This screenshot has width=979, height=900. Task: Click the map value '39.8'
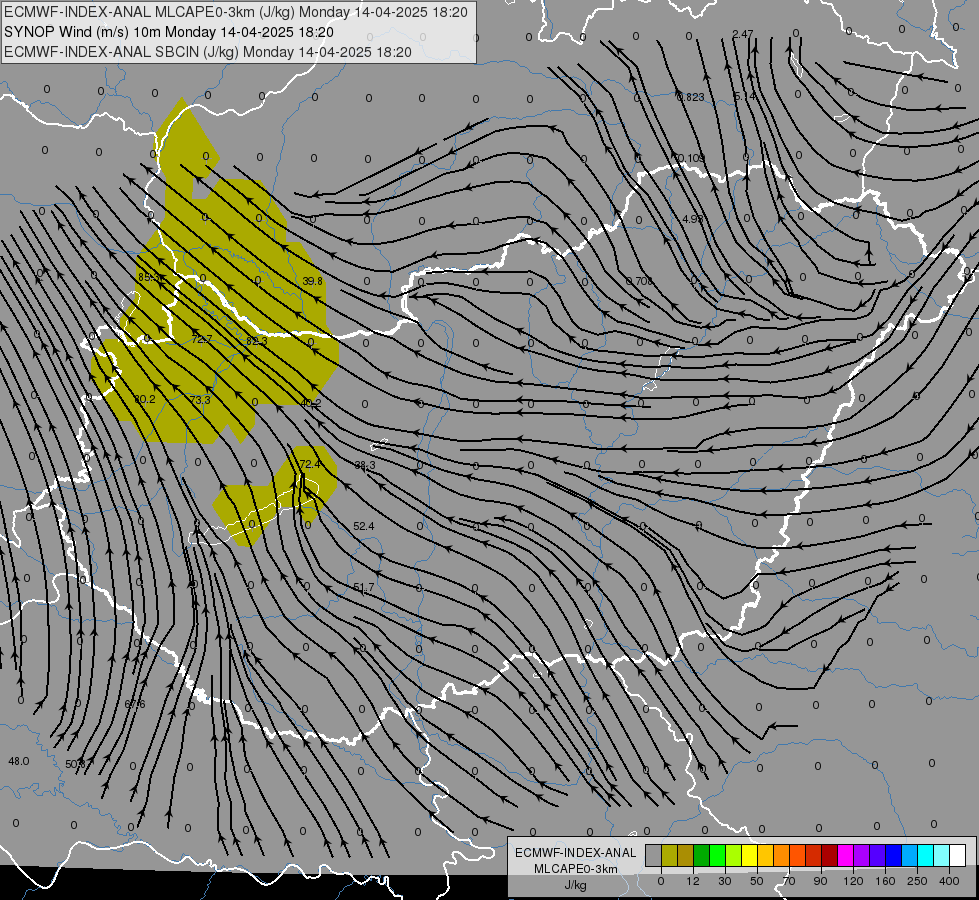pos(312,281)
